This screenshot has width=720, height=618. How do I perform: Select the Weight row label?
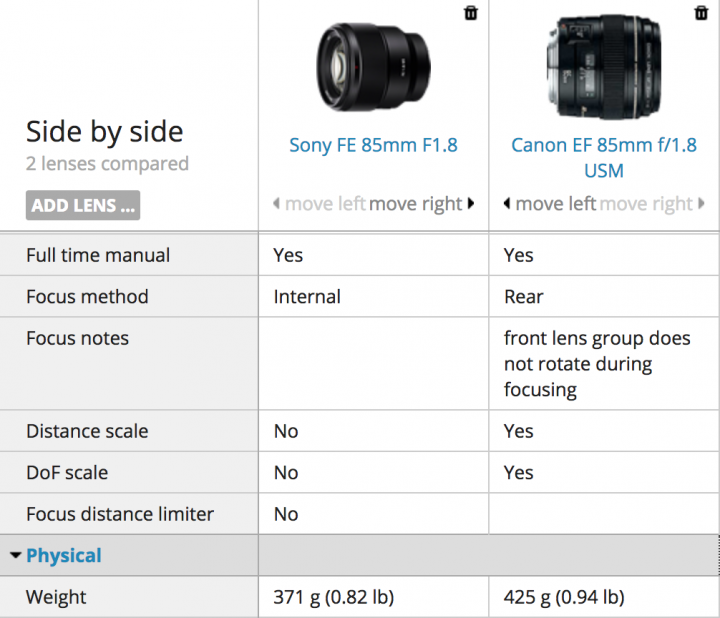pyautogui.click(x=56, y=597)
